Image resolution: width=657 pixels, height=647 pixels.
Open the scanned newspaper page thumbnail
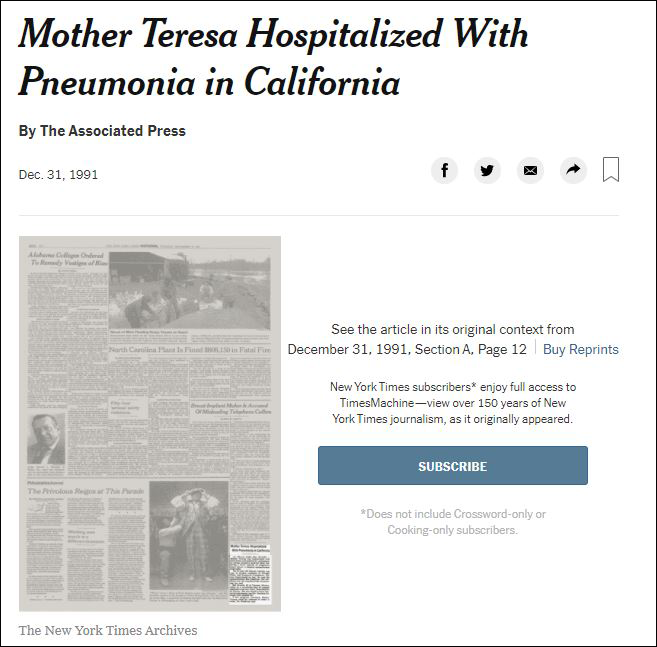point(150,423)
